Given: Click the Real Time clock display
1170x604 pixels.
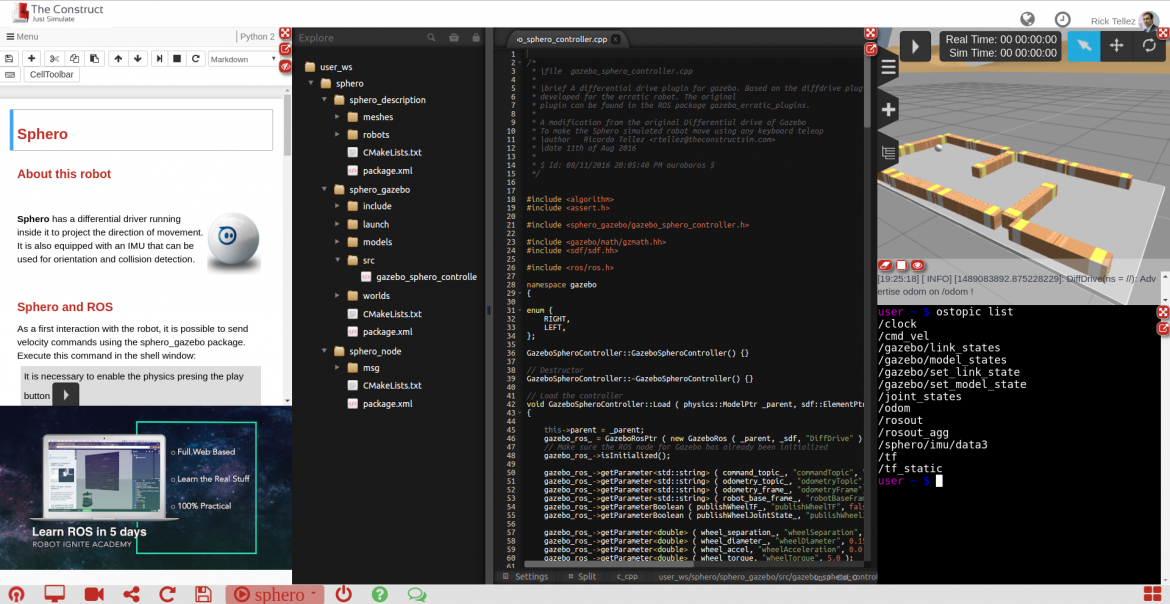Looking at the screenshot, I should 1001,40.
